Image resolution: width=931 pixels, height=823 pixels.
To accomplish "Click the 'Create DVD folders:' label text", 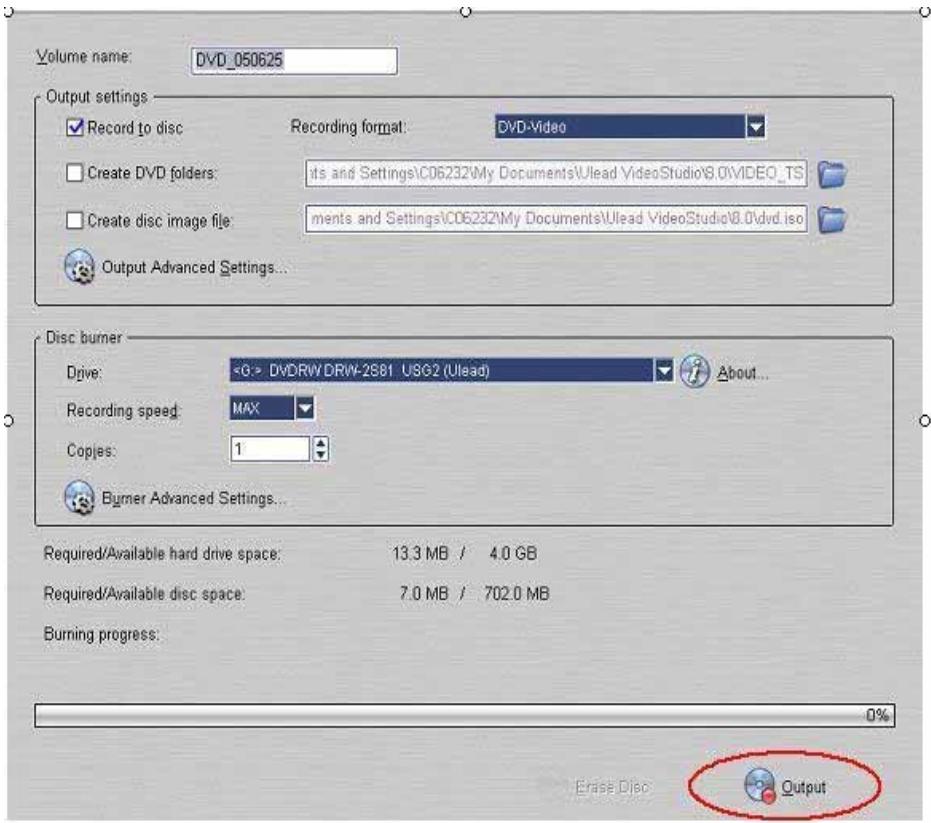I will pyautogui.click(x=152, y=173).
